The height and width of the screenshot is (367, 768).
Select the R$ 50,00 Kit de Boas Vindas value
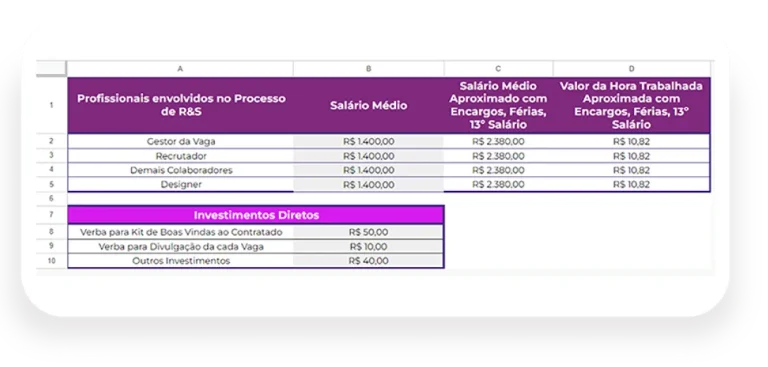pos(368,232)
